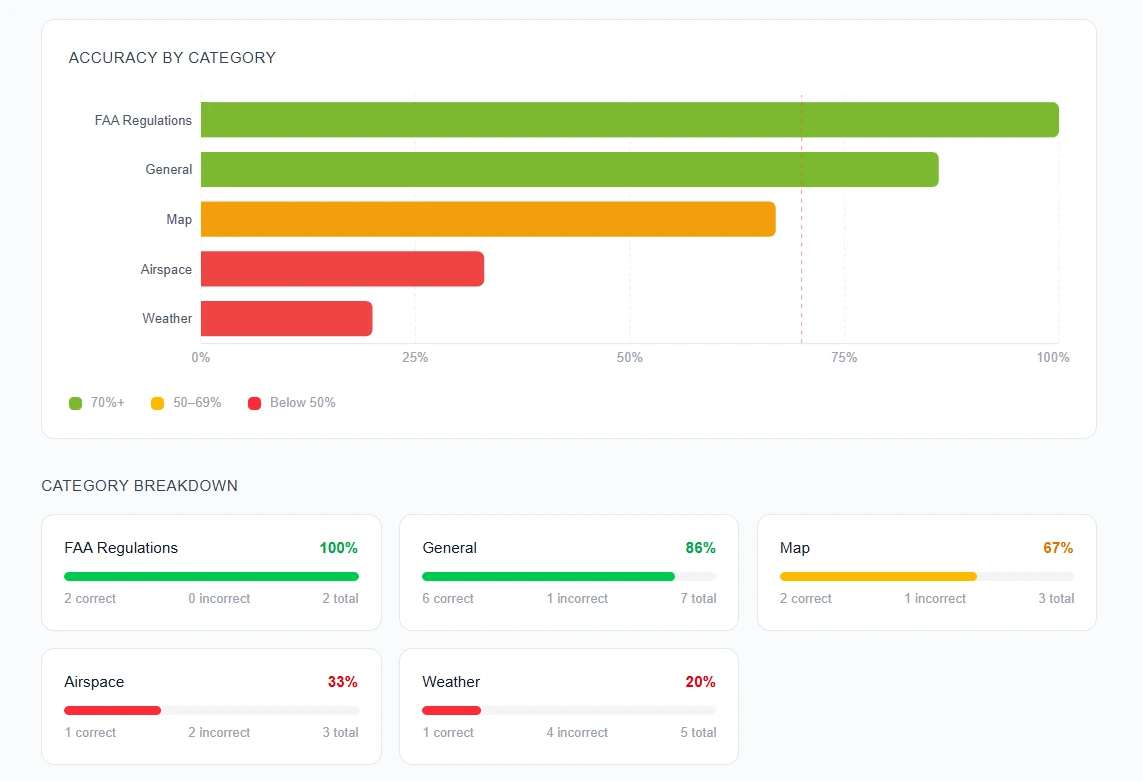Click '1 incorrect' on Map card
The image size is (1143, 781).
(x=935, y=598)
